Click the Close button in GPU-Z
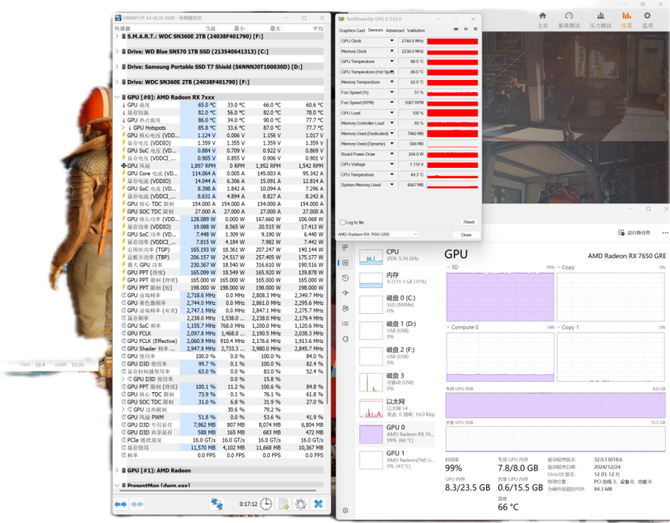670x523 pixels. click(x=466, y=235)
